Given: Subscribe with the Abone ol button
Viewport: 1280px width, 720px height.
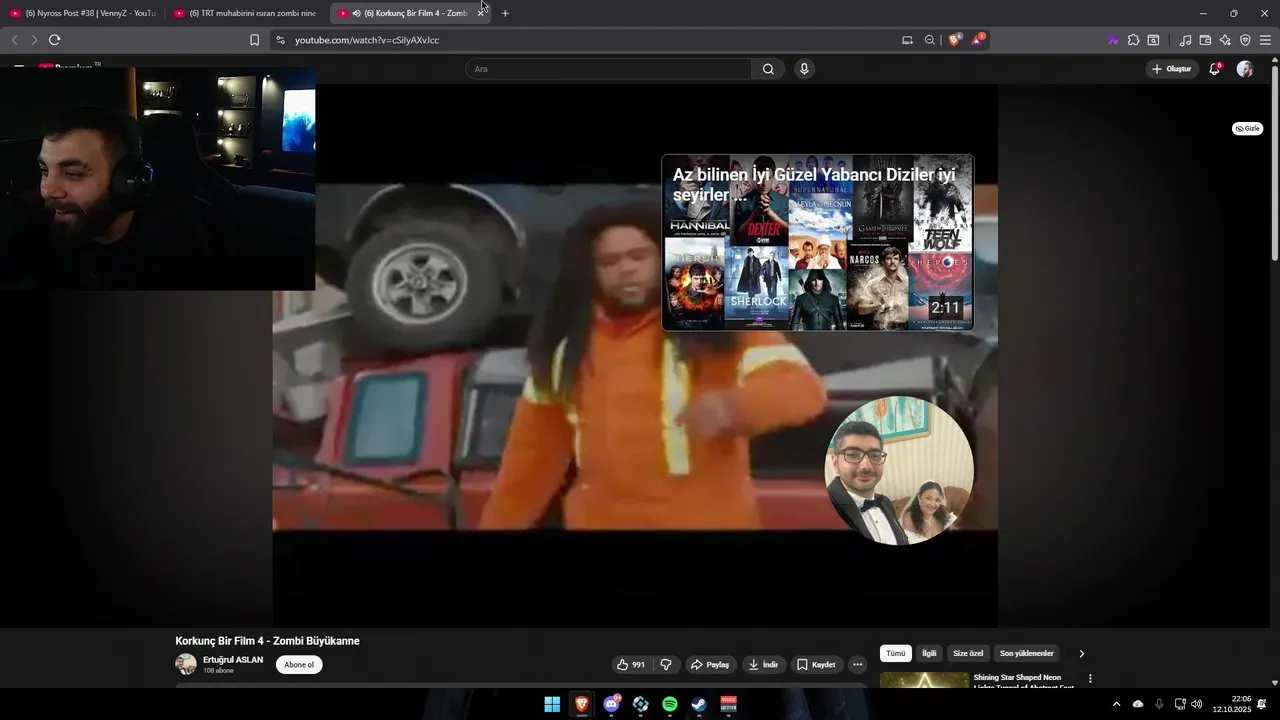Looking at the screenshot, I should click(299, 665).
